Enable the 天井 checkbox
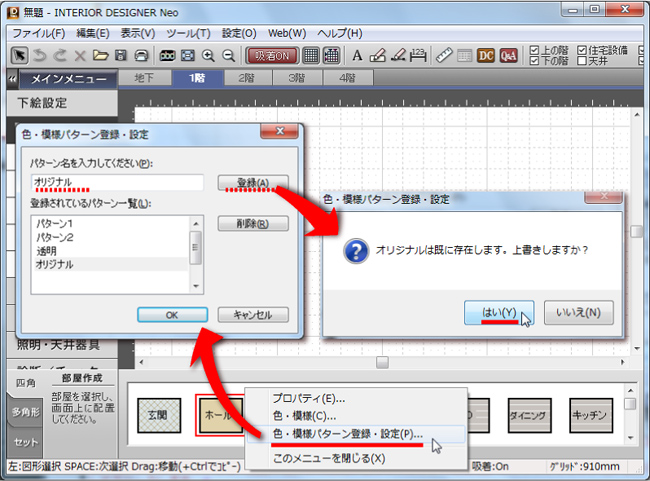Screen dimensions: 650x481 (x=582, y=61)
